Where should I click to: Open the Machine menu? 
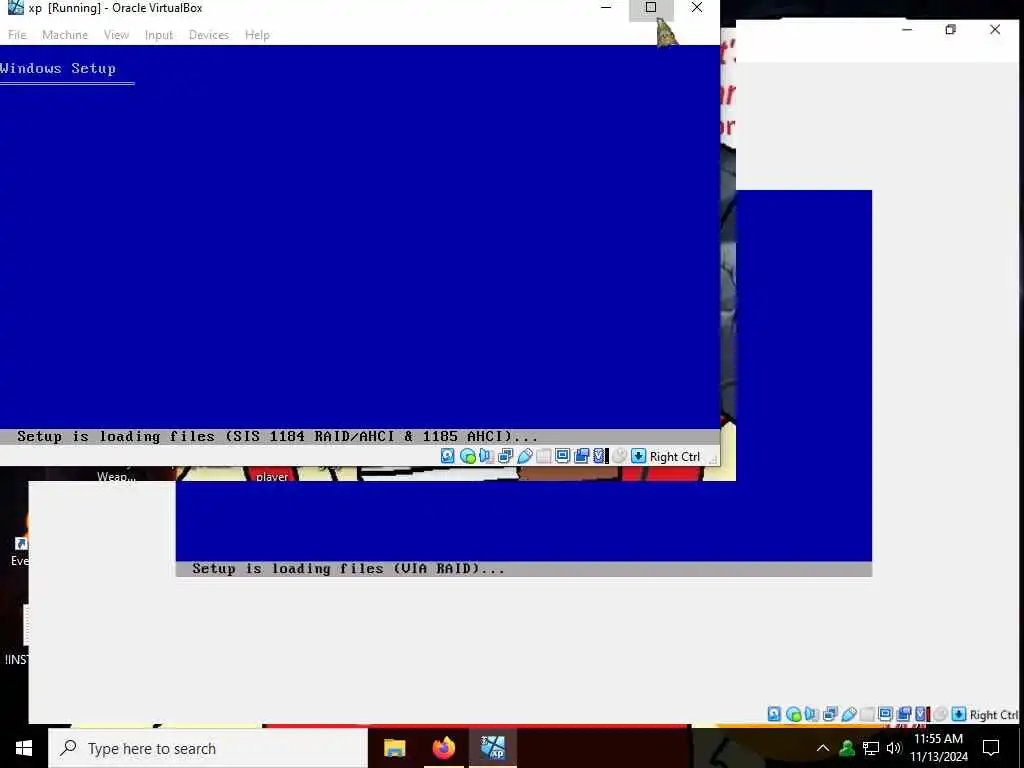coord(65,35)
